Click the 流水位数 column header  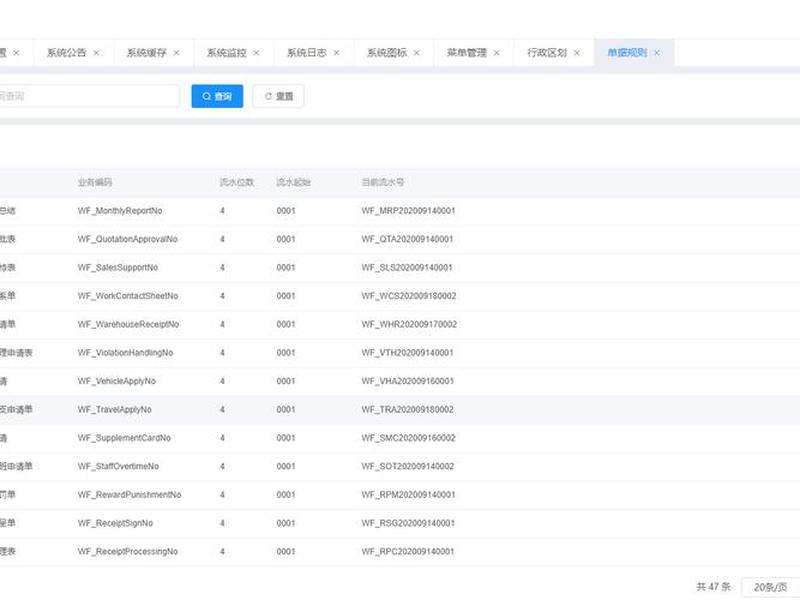click(x=237, y=182)
